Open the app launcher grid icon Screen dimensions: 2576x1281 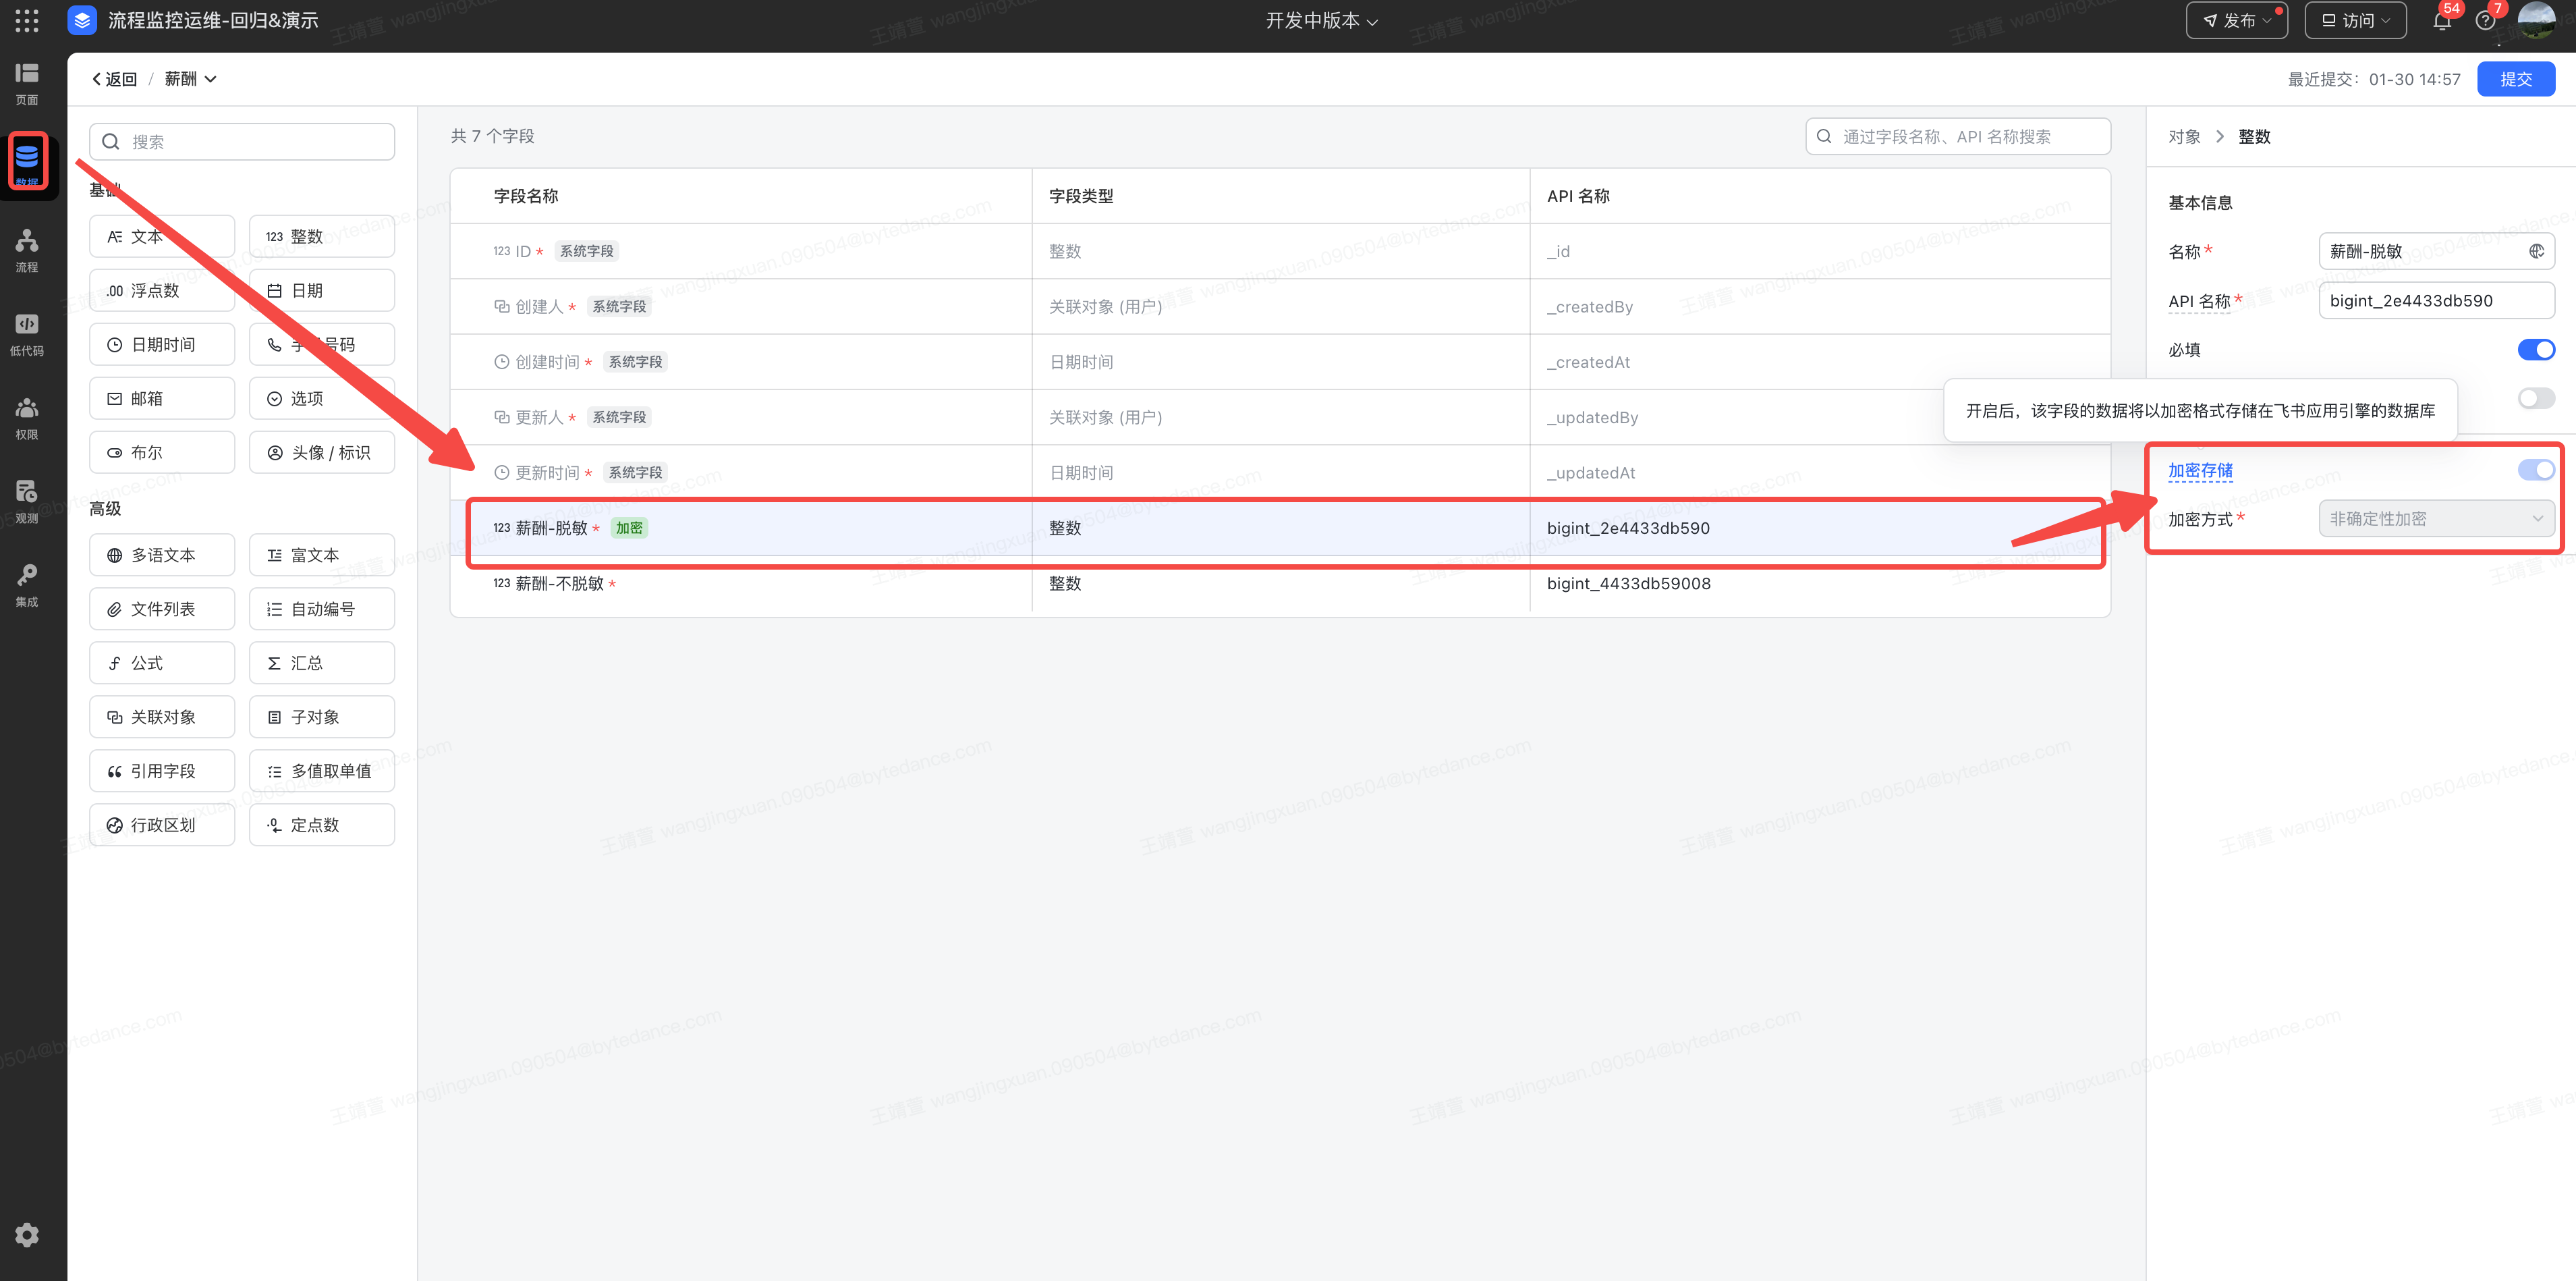coord(27,20)
